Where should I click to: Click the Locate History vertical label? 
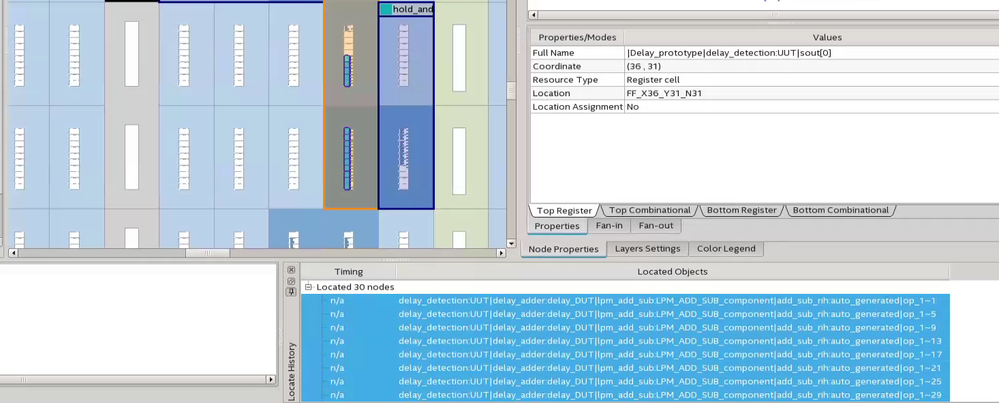(292, 371)
